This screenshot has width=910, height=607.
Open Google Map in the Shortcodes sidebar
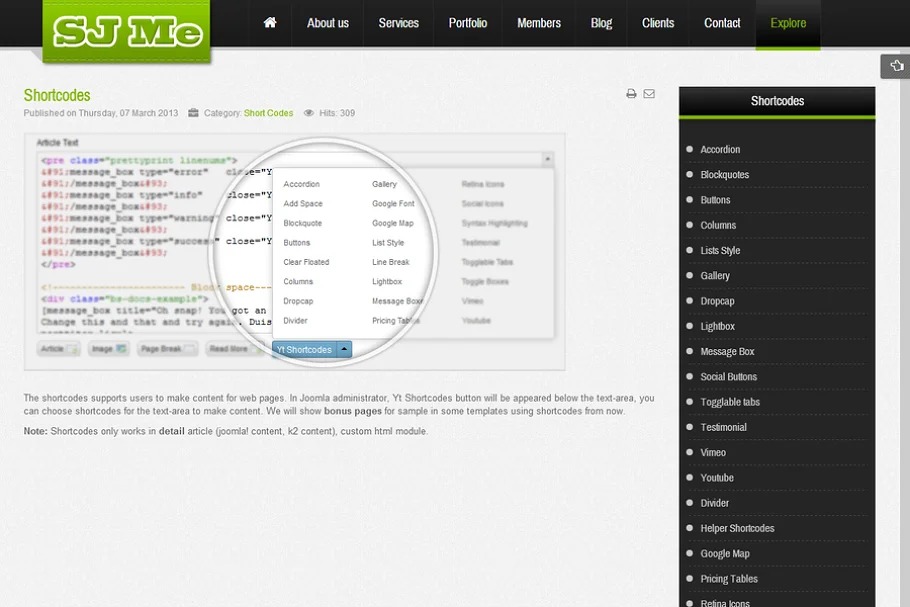[x=725, y=554]
